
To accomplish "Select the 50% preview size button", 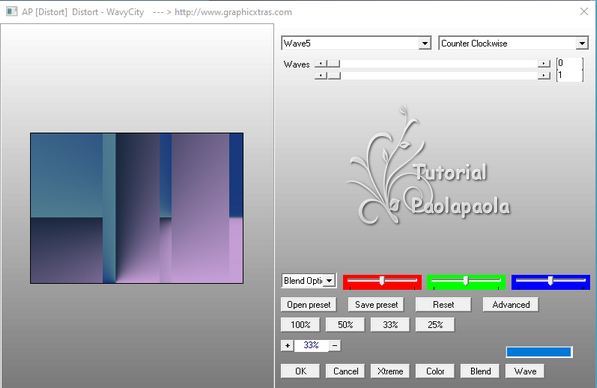I will click(345, 325).
